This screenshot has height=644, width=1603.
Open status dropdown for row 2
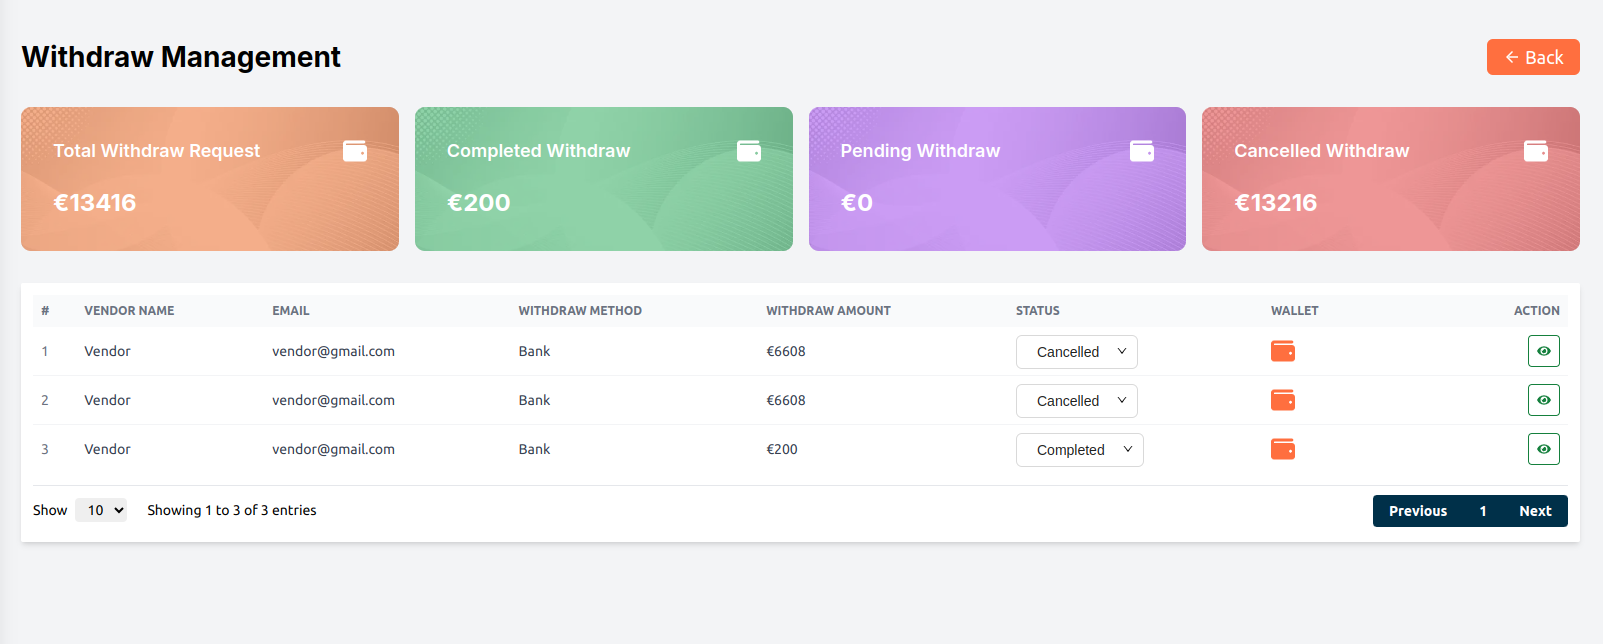[x=1076, y=401]
